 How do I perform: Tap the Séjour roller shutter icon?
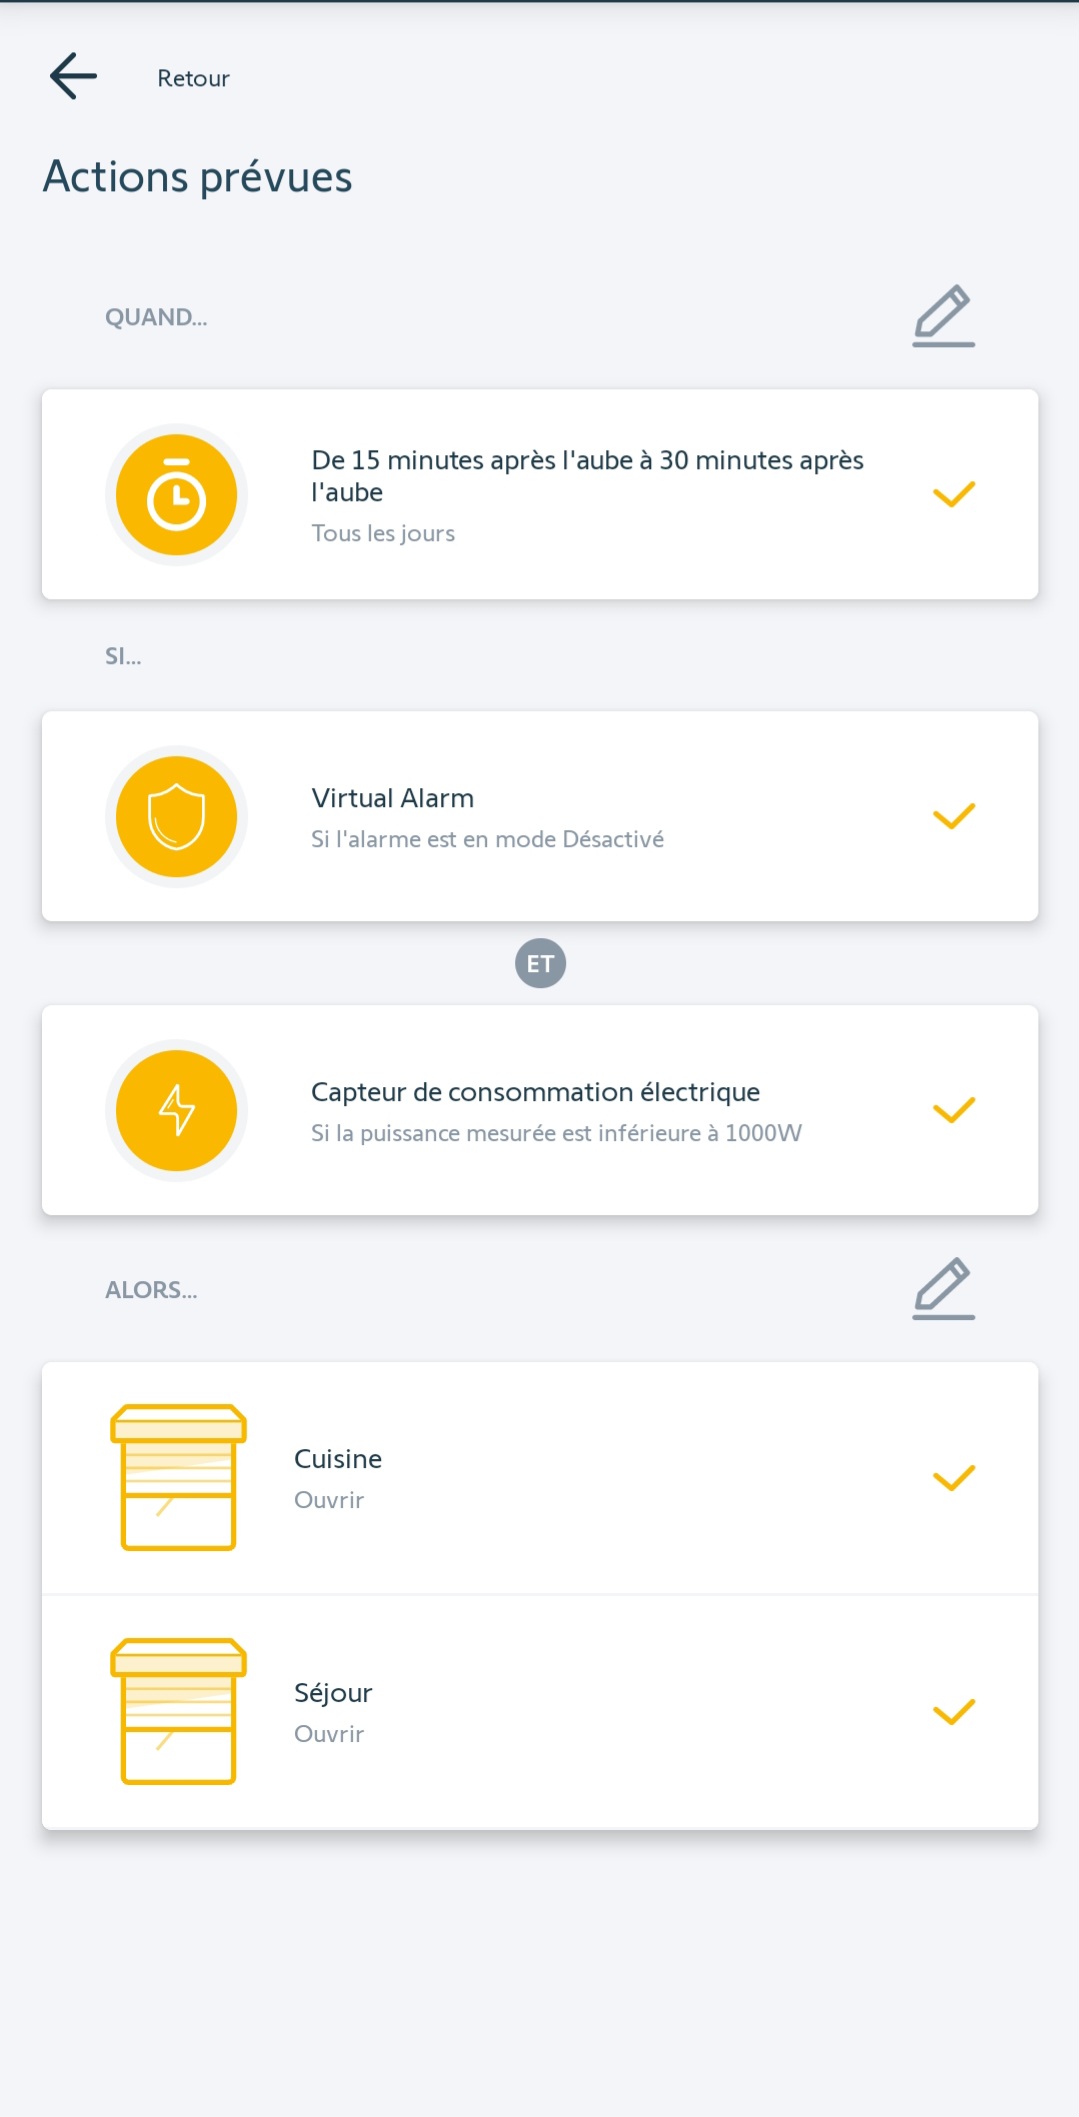click(178, 1711)
